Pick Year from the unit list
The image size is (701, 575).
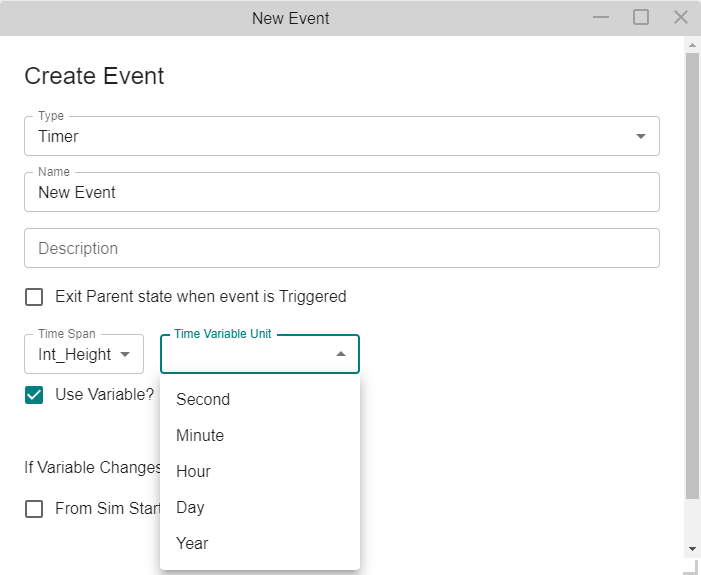click(260, 543)
